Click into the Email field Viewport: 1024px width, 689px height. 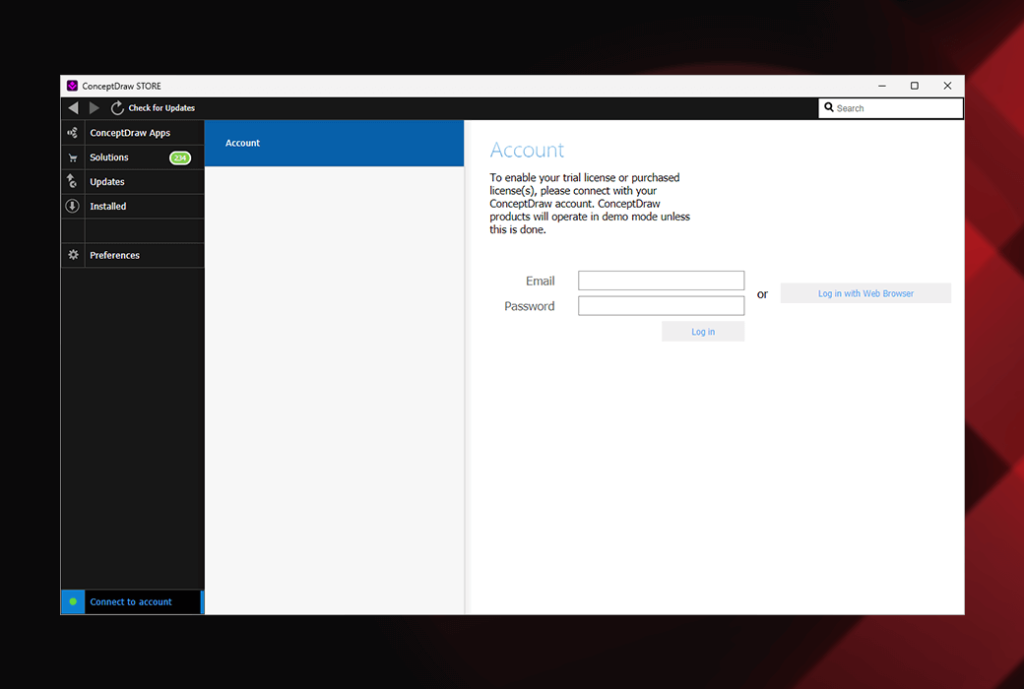coord(661,281)
